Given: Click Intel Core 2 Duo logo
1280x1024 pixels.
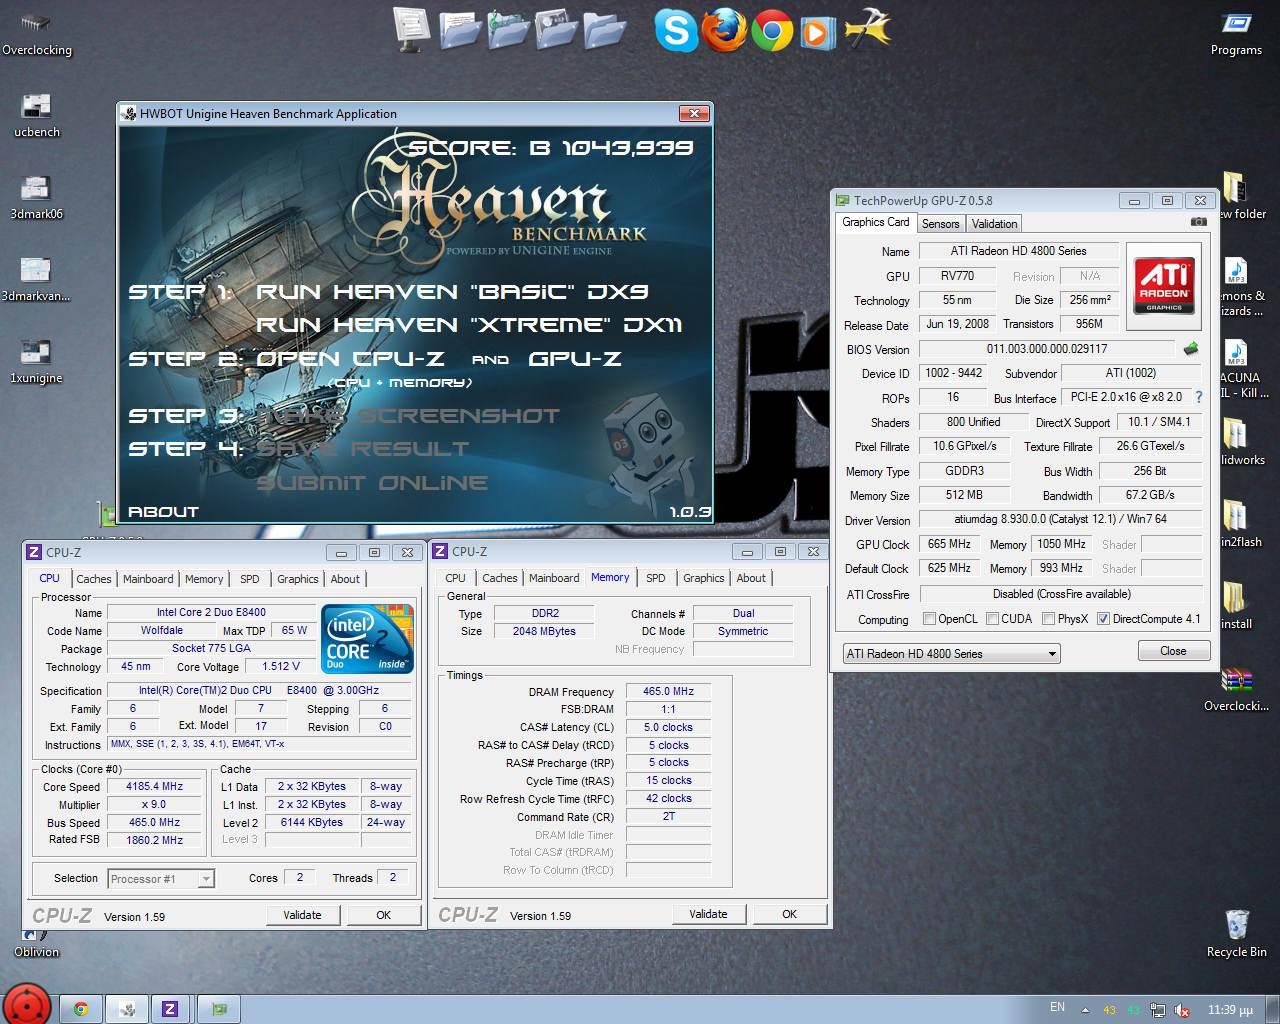Looking at the screenshot, I should pos(367,639).
